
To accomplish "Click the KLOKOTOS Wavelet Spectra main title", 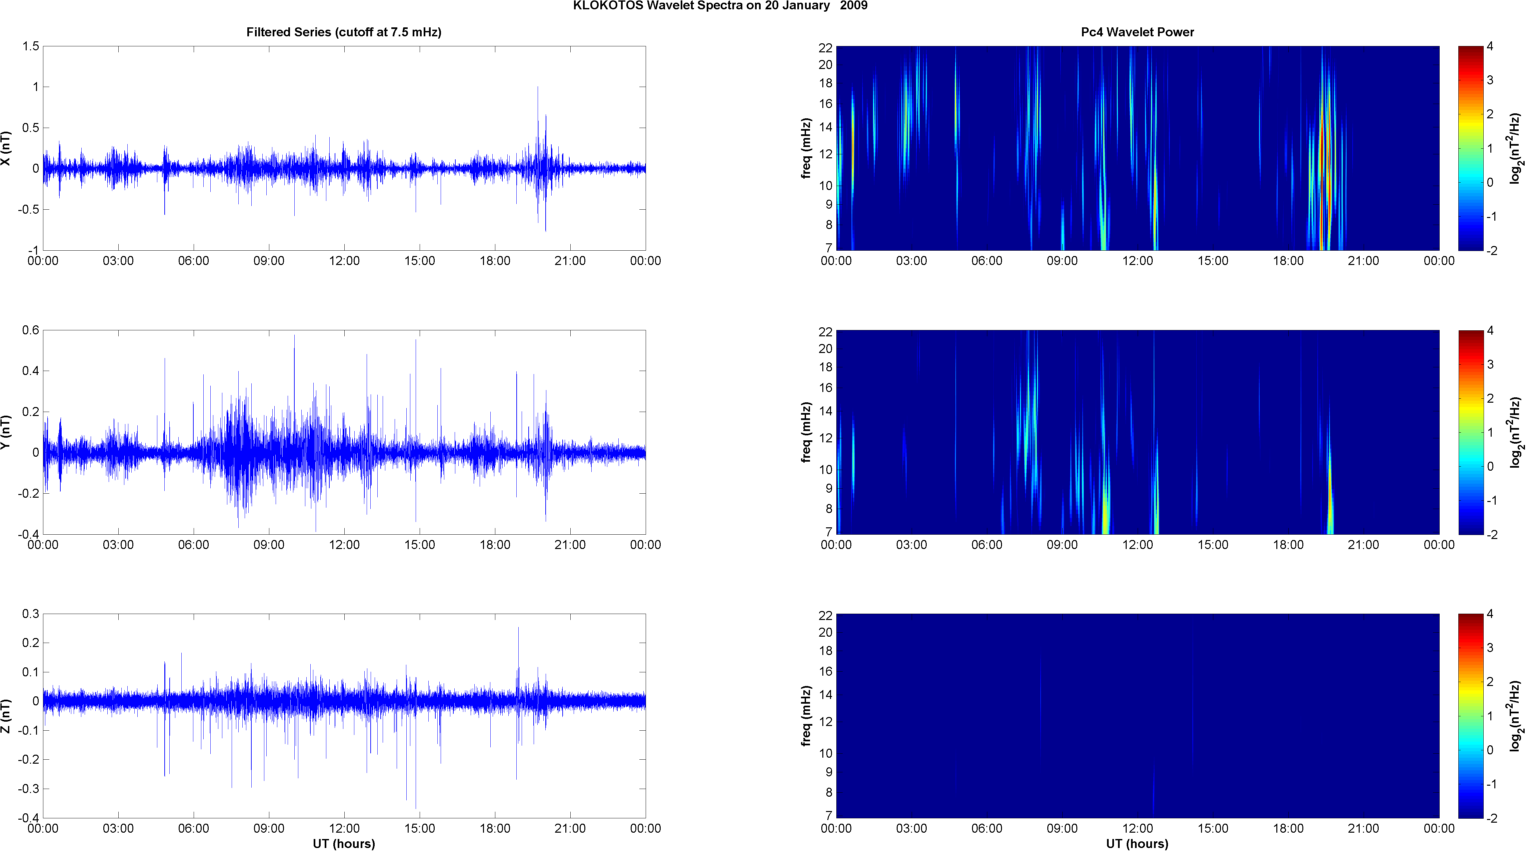I will coord(720,6).
